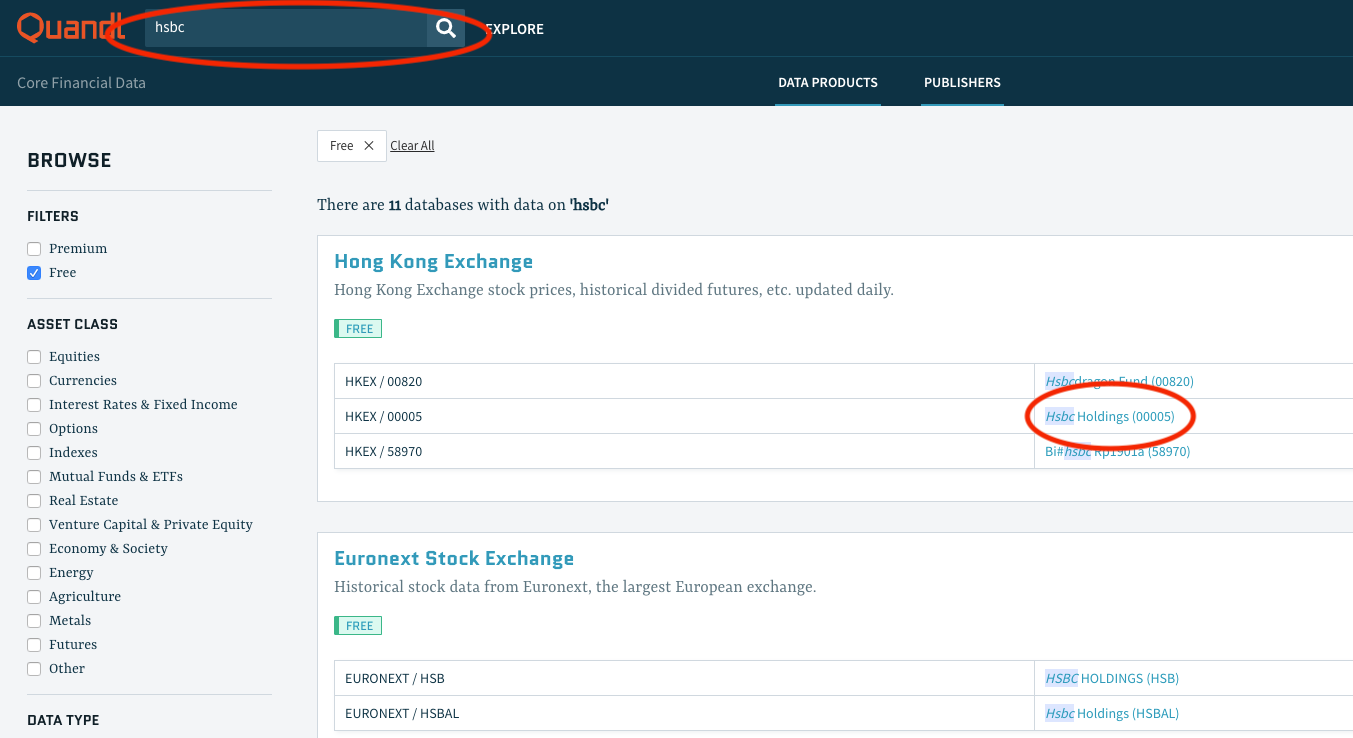Enable the Mutual Funds & ETFs filter
The width and height of the screenshot is (1353, 738).
point(33,476)
